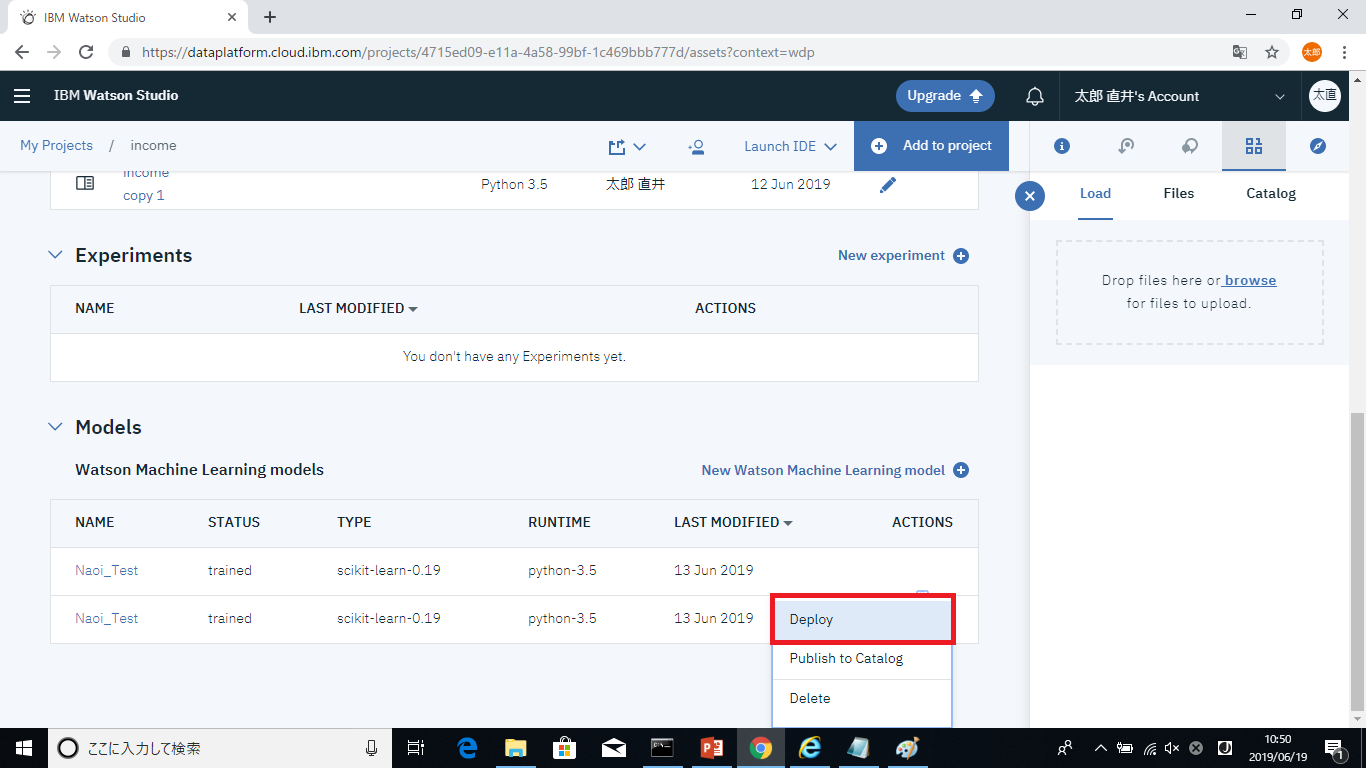
Task: Expand the account switcher dropdown
Action: pyautogui.click(x=1279, y=97)
